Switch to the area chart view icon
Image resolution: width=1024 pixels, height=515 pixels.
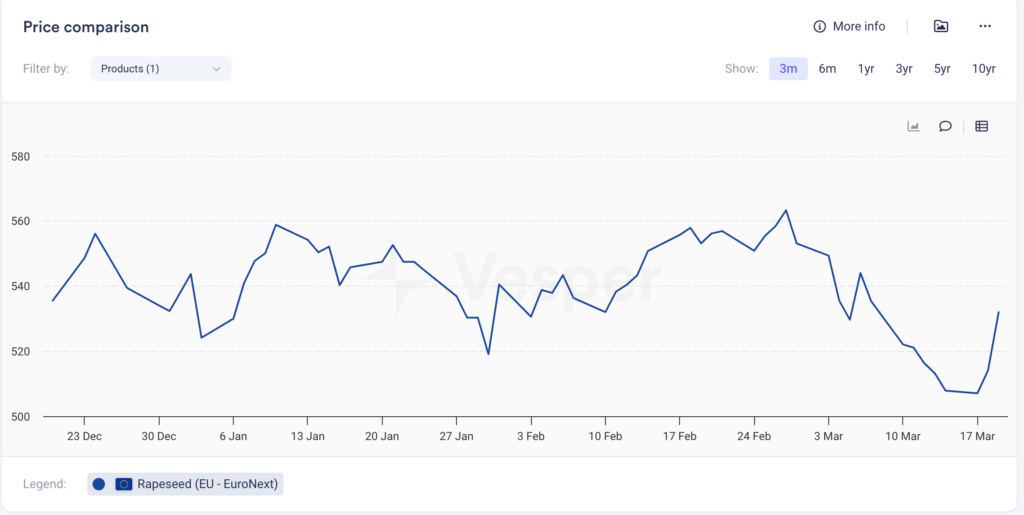(x=913, y=127)
